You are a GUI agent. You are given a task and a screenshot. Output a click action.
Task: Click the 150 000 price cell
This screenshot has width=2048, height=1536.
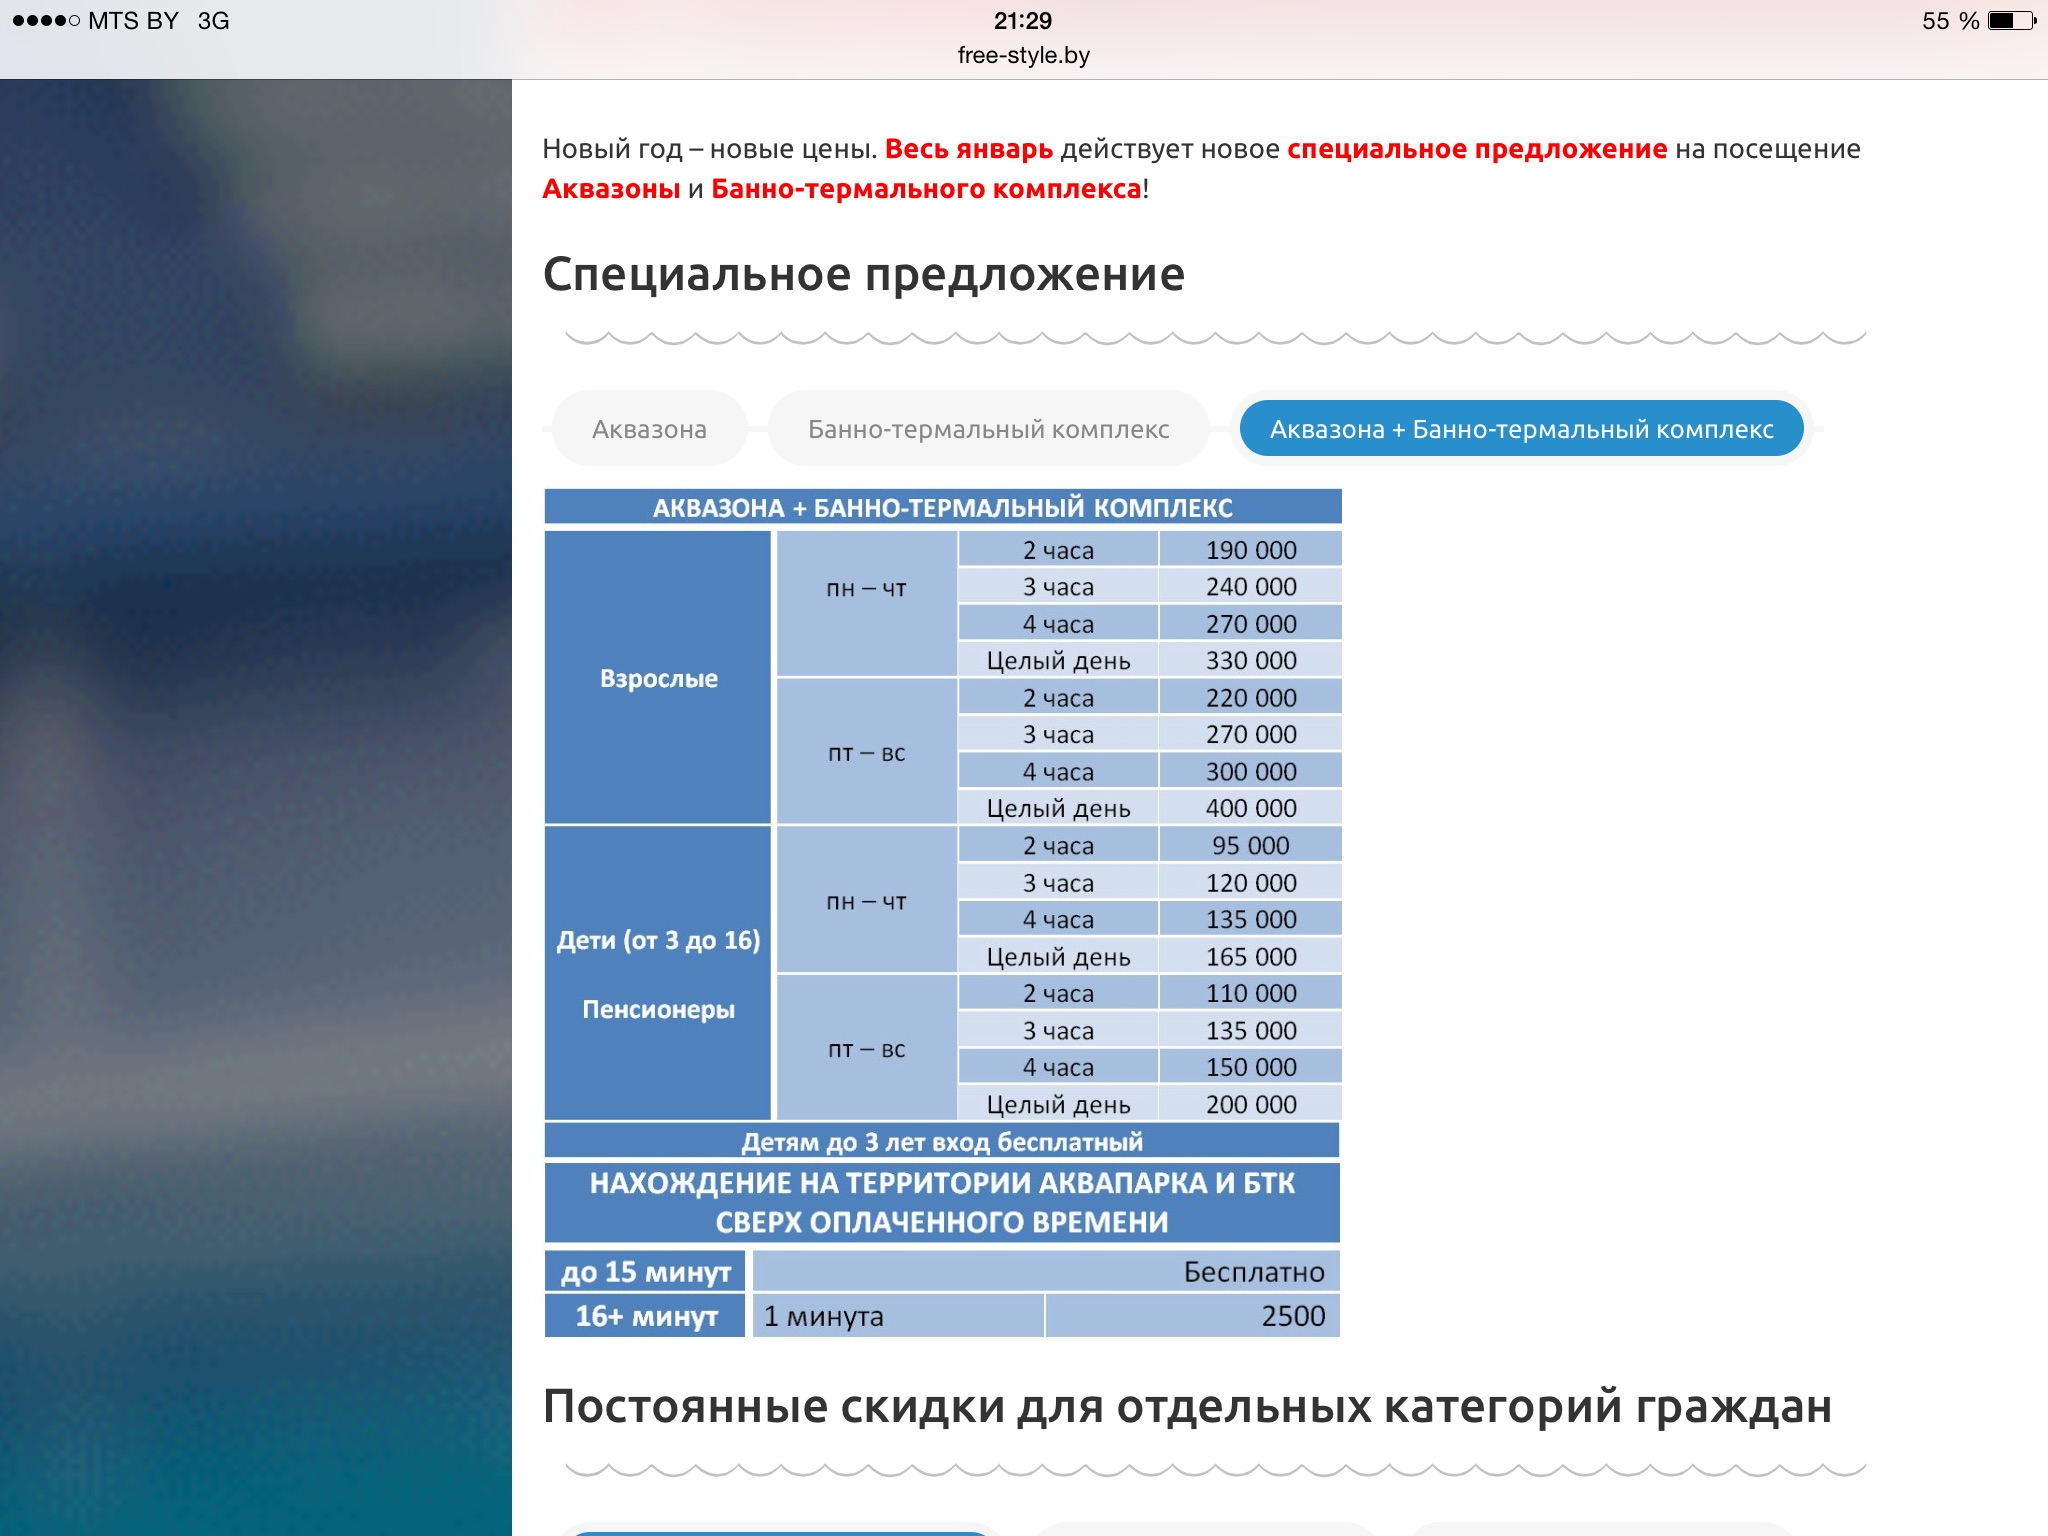[x=1250, y=1068]
